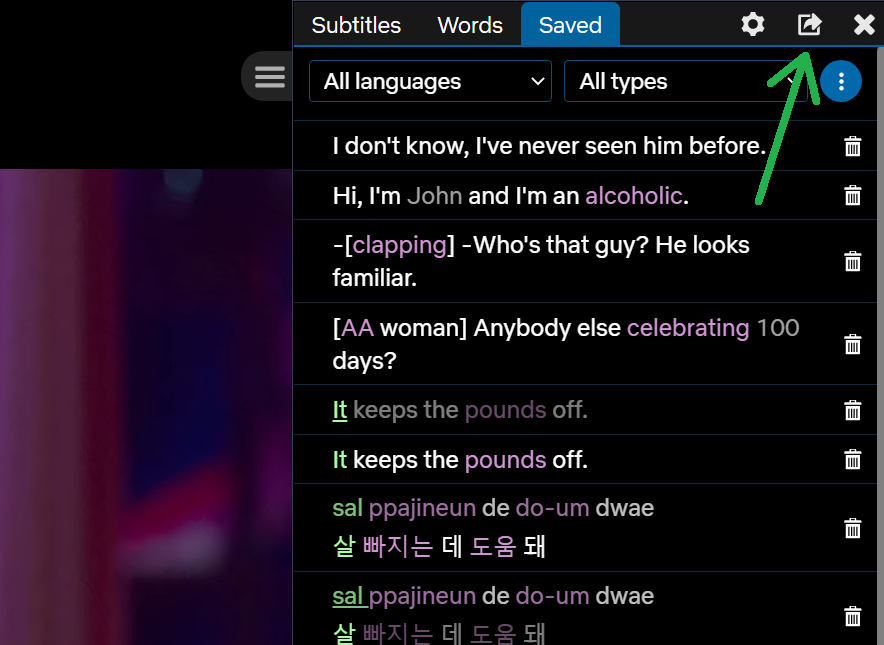Expand the All languages dropdown

click(x=430, y=81)
